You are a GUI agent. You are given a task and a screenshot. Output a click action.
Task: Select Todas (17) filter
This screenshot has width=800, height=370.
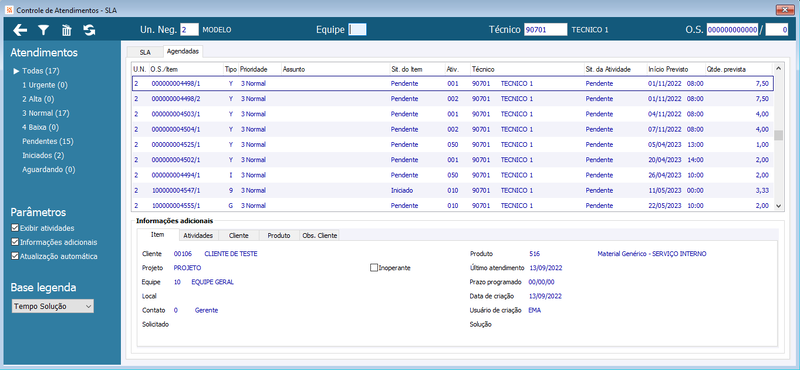pyautogui.click(x=41, y=71)
